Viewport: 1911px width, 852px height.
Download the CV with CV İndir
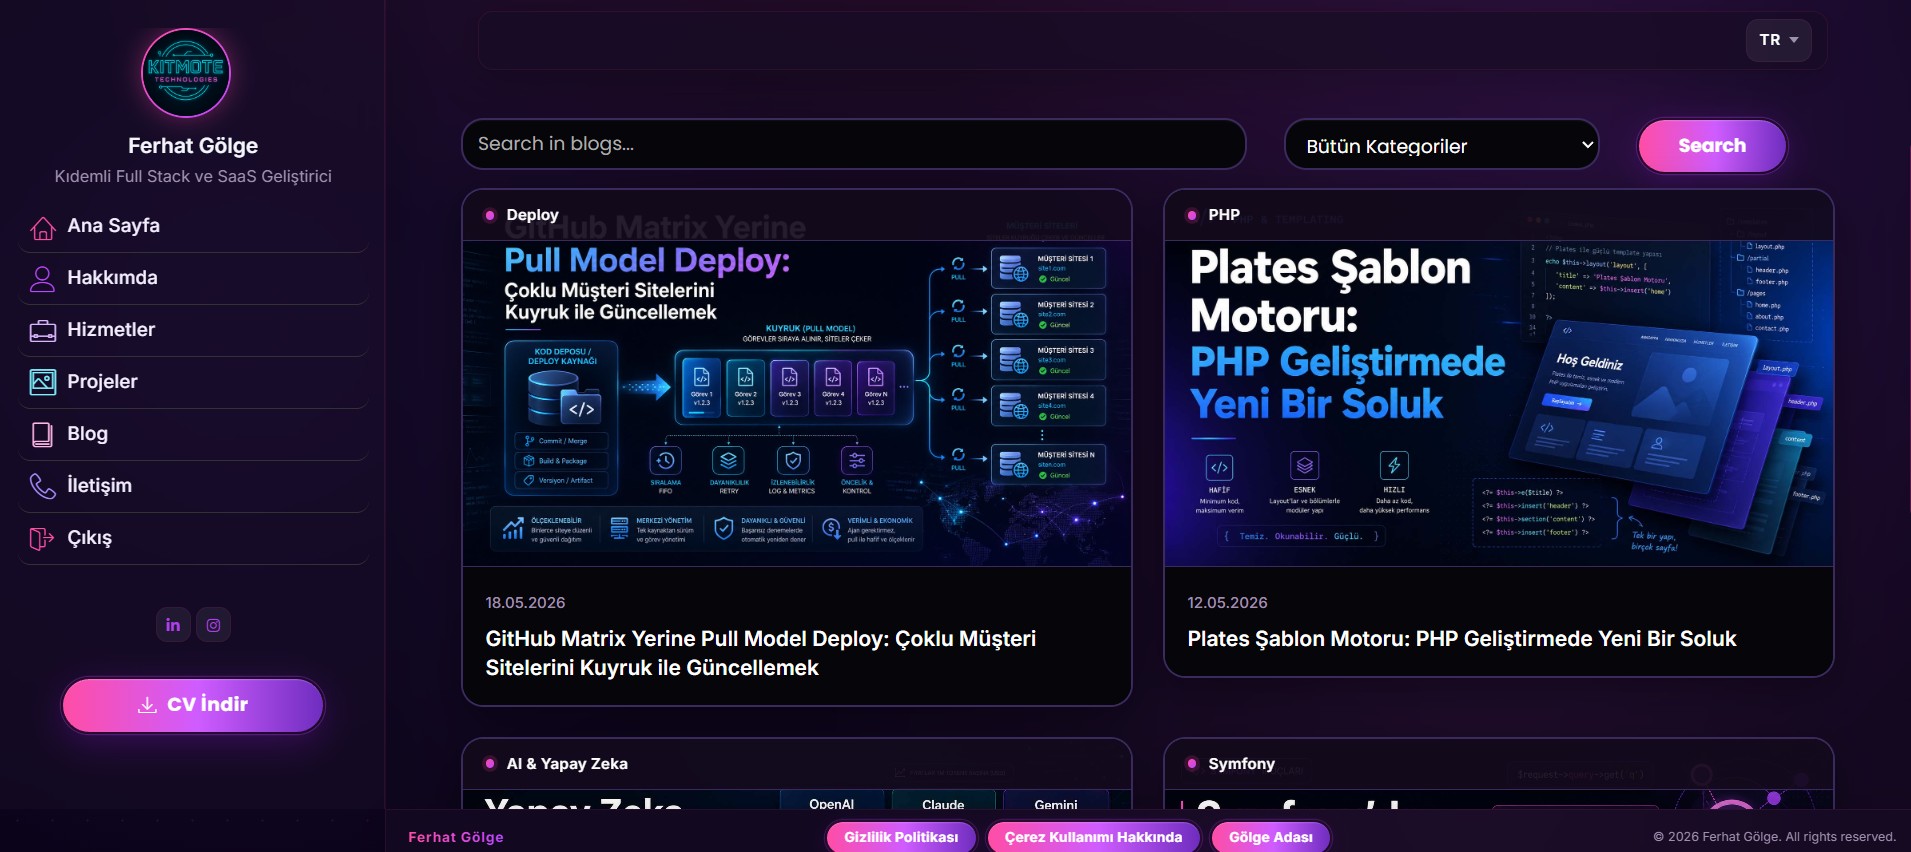193,705
